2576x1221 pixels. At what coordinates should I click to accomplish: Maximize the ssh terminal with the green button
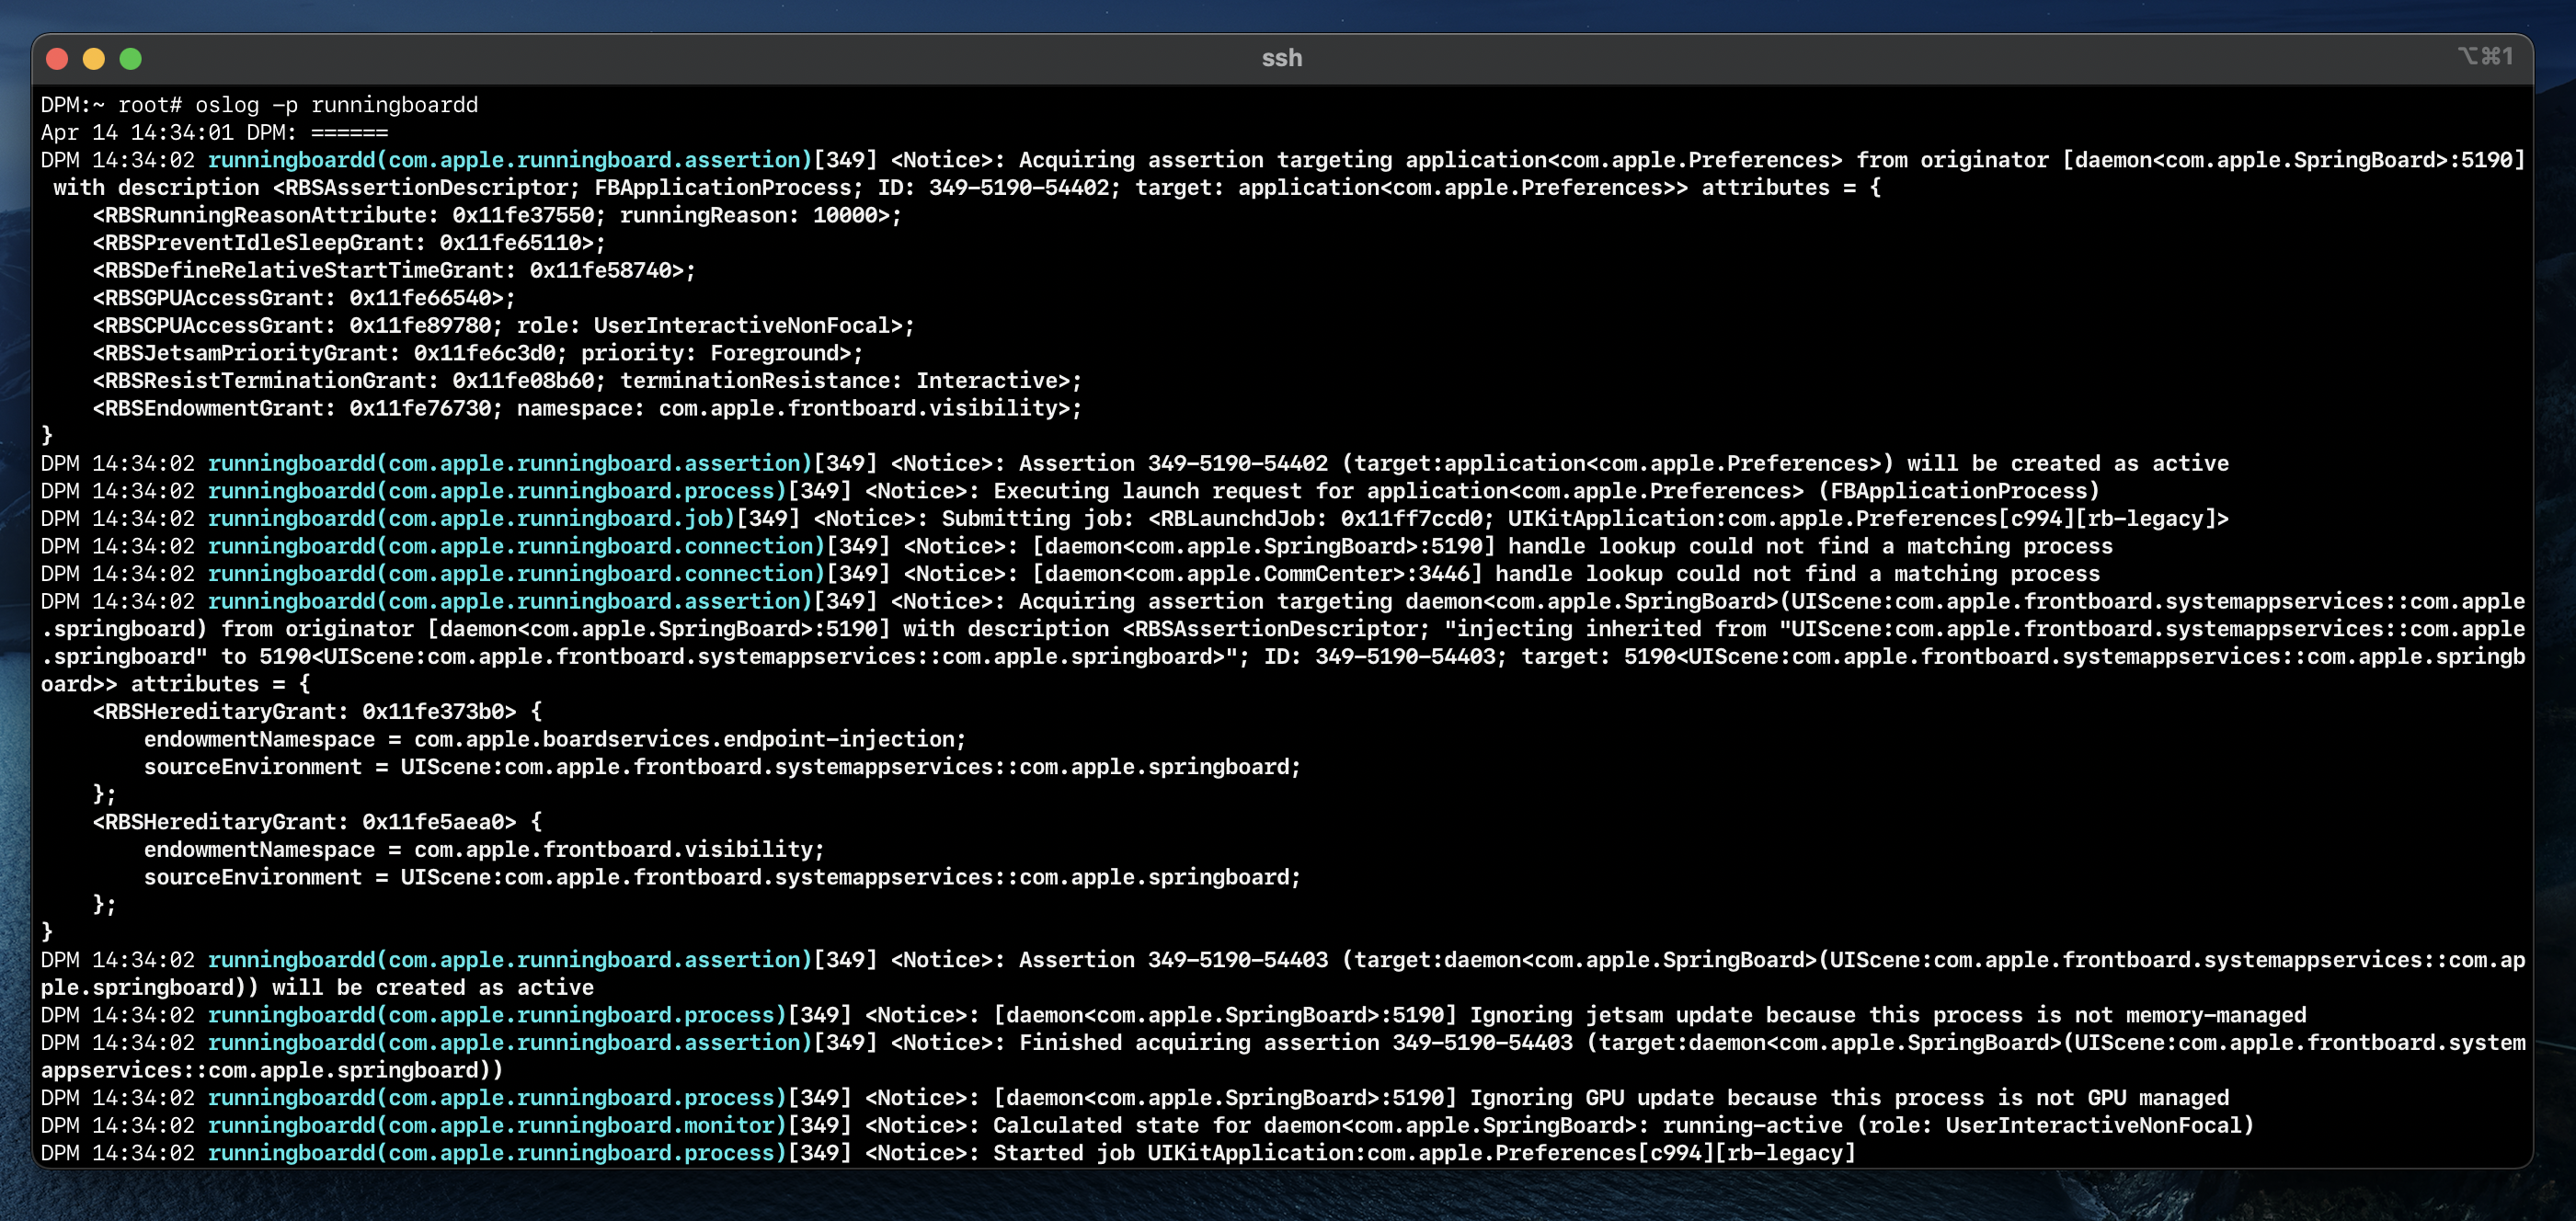[131, 59]
